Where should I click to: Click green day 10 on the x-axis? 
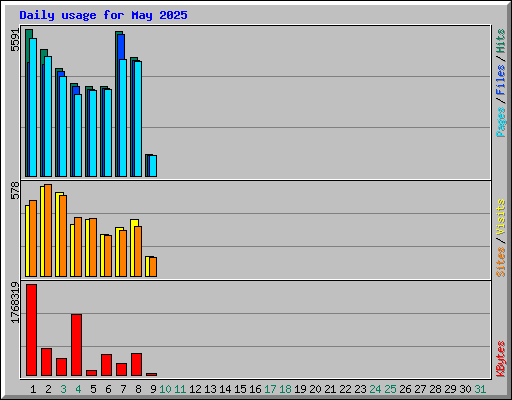165,389
